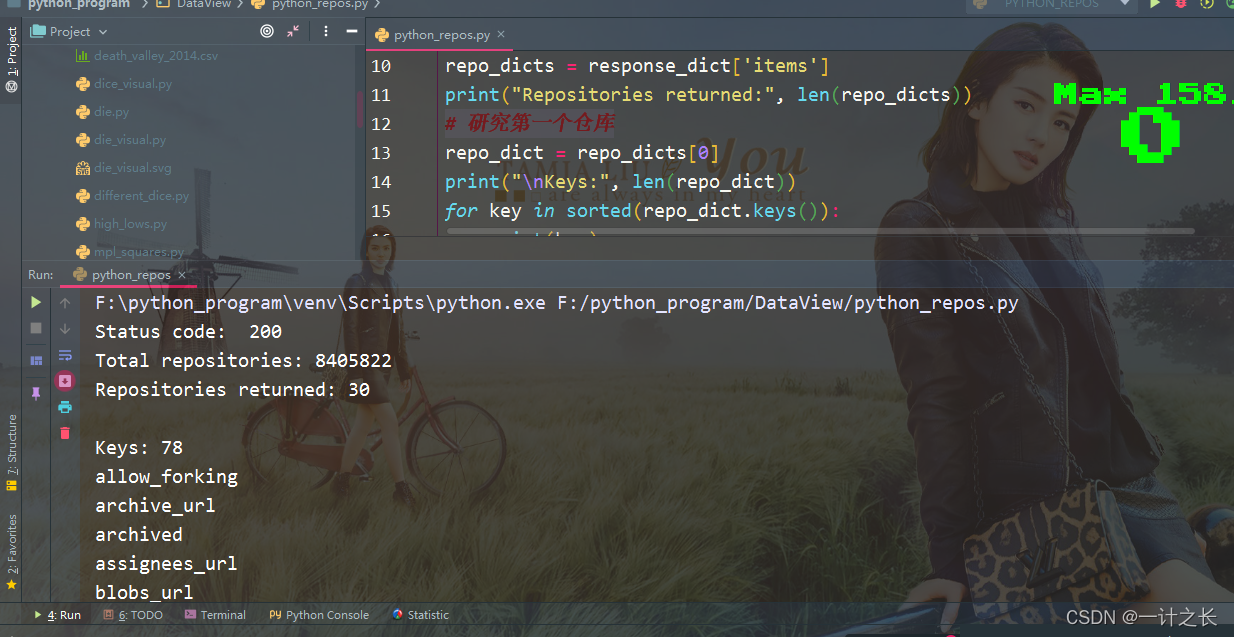Image resolution: width=1234 pixels, height=637 pixels.
Task: Open Python Console tool tab
Action: 319,615
